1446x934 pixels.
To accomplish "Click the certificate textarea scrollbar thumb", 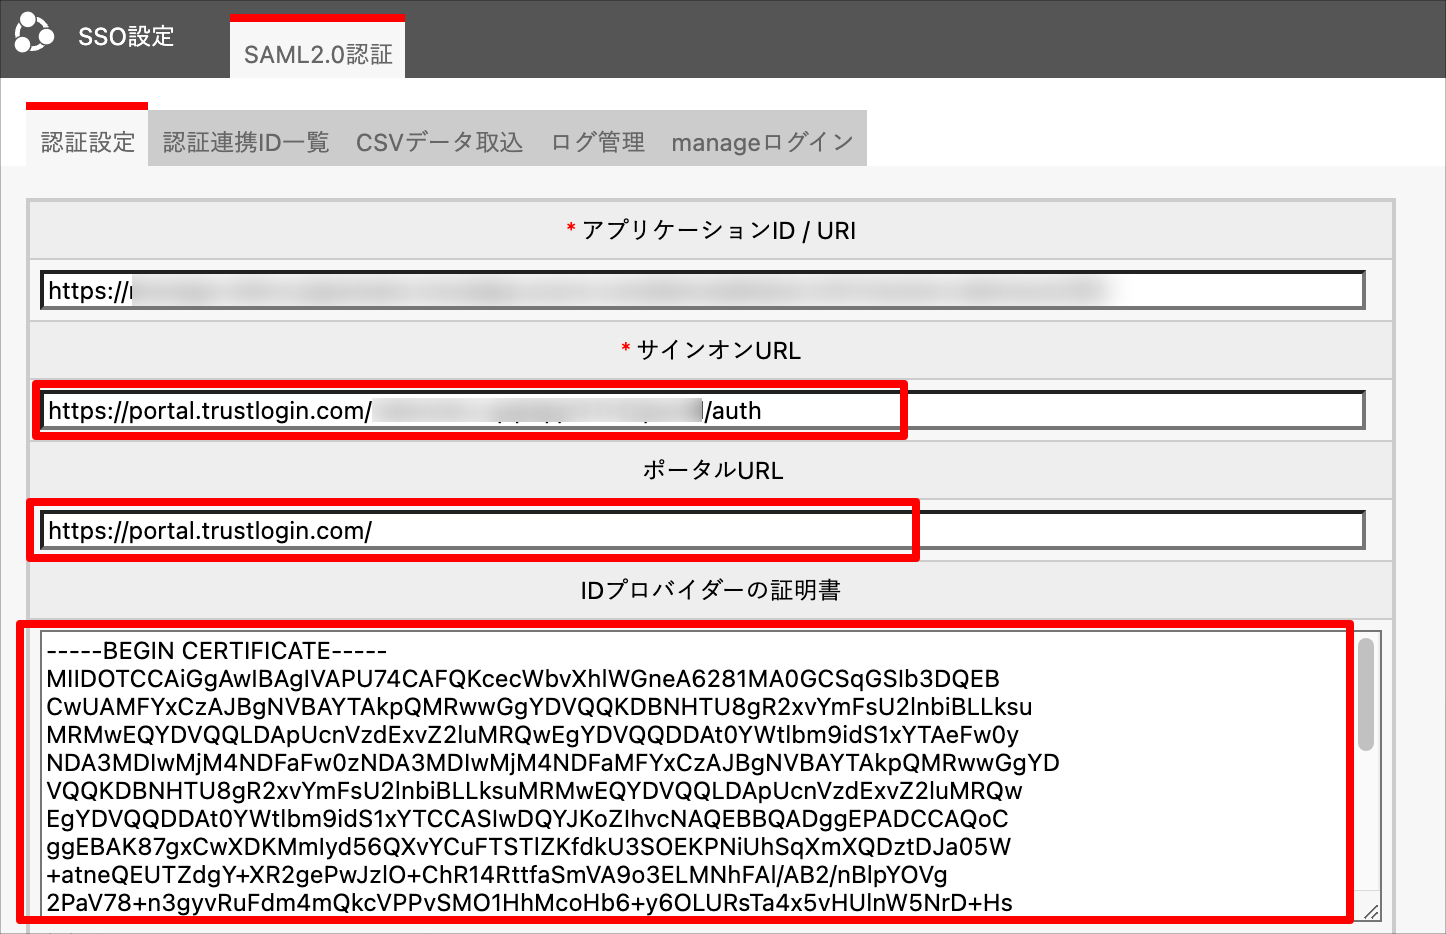I will [x=1366, y=695].
